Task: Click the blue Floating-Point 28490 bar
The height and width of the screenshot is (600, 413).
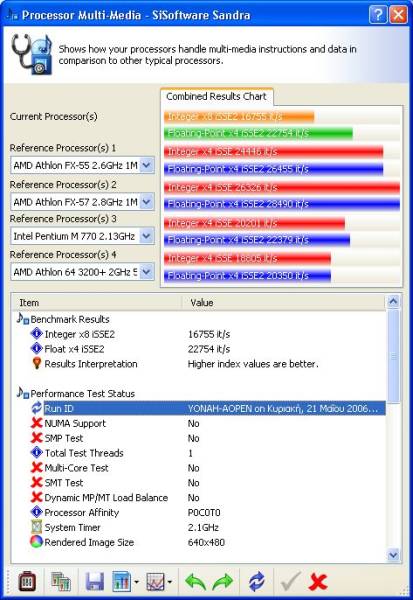Action: 282,204
